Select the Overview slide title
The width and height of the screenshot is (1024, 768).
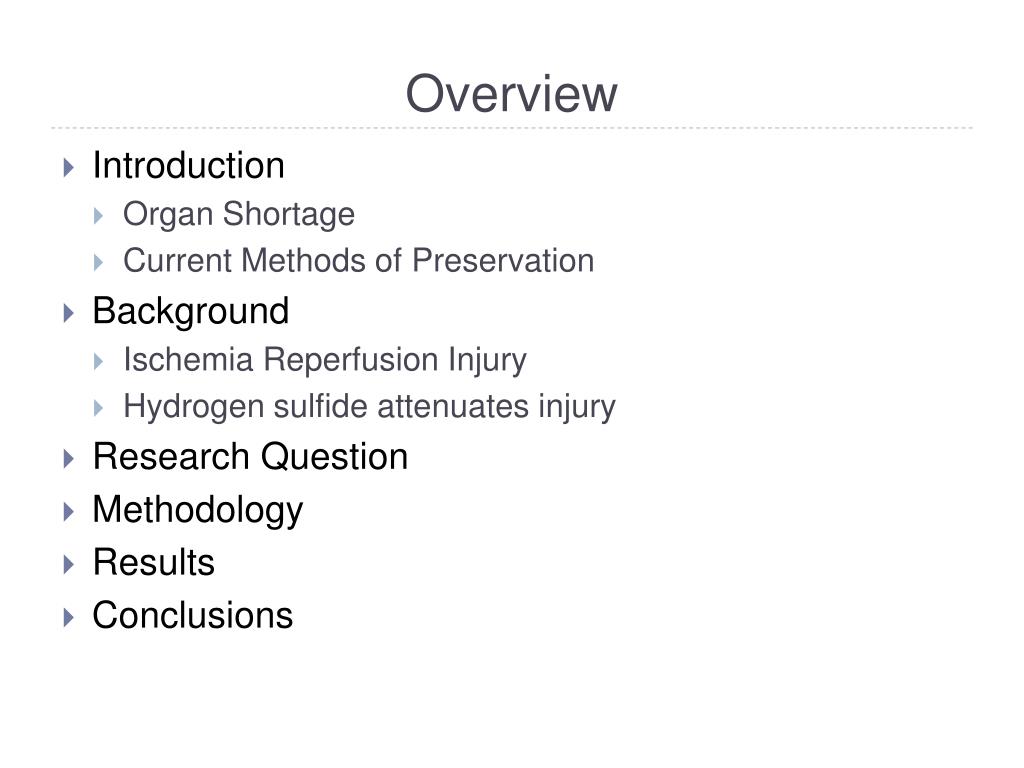[x=511, y=93]
